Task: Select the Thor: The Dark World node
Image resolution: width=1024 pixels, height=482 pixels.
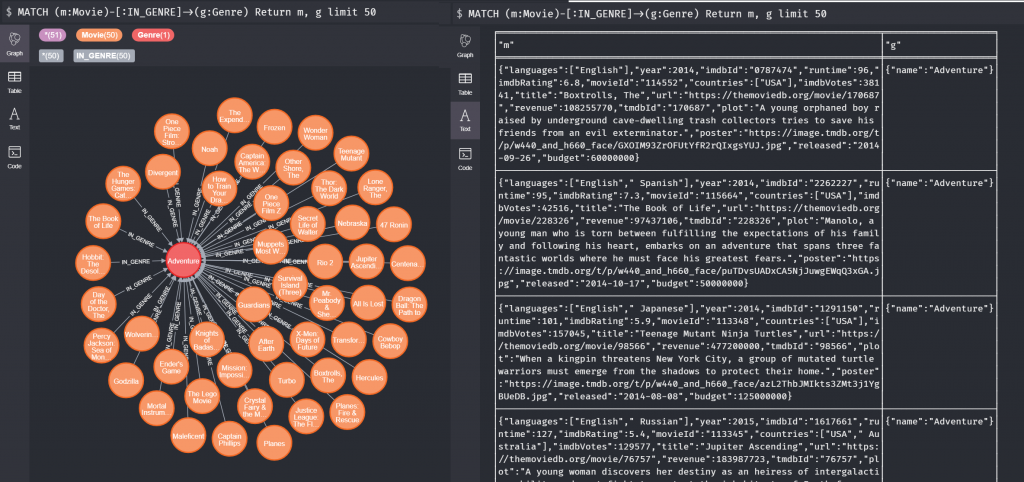Action: (x=329, y=188)
